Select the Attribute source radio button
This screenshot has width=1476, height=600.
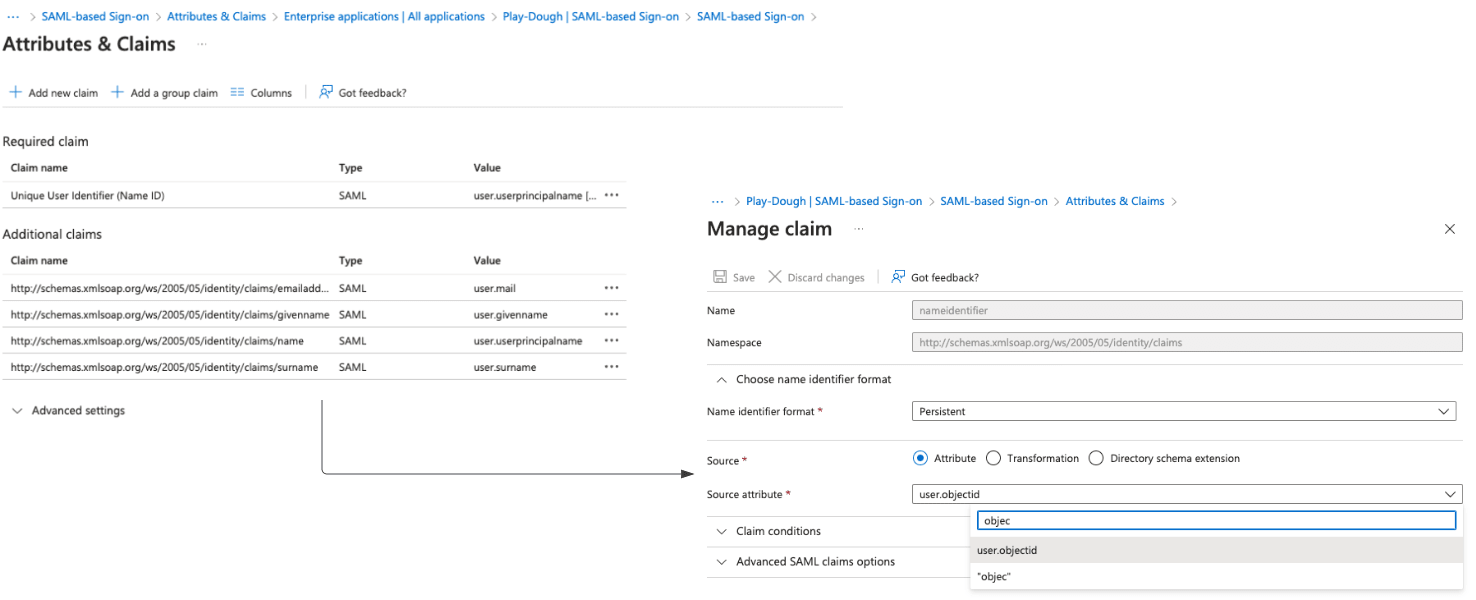(920, 458)
